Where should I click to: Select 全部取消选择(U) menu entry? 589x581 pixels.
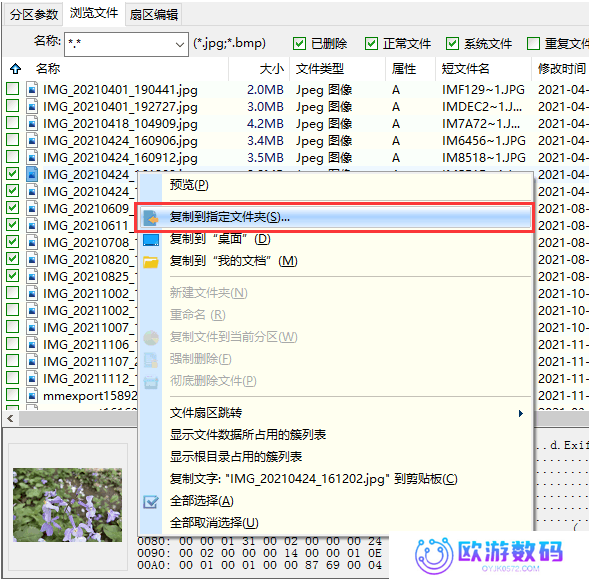[214, 523]
